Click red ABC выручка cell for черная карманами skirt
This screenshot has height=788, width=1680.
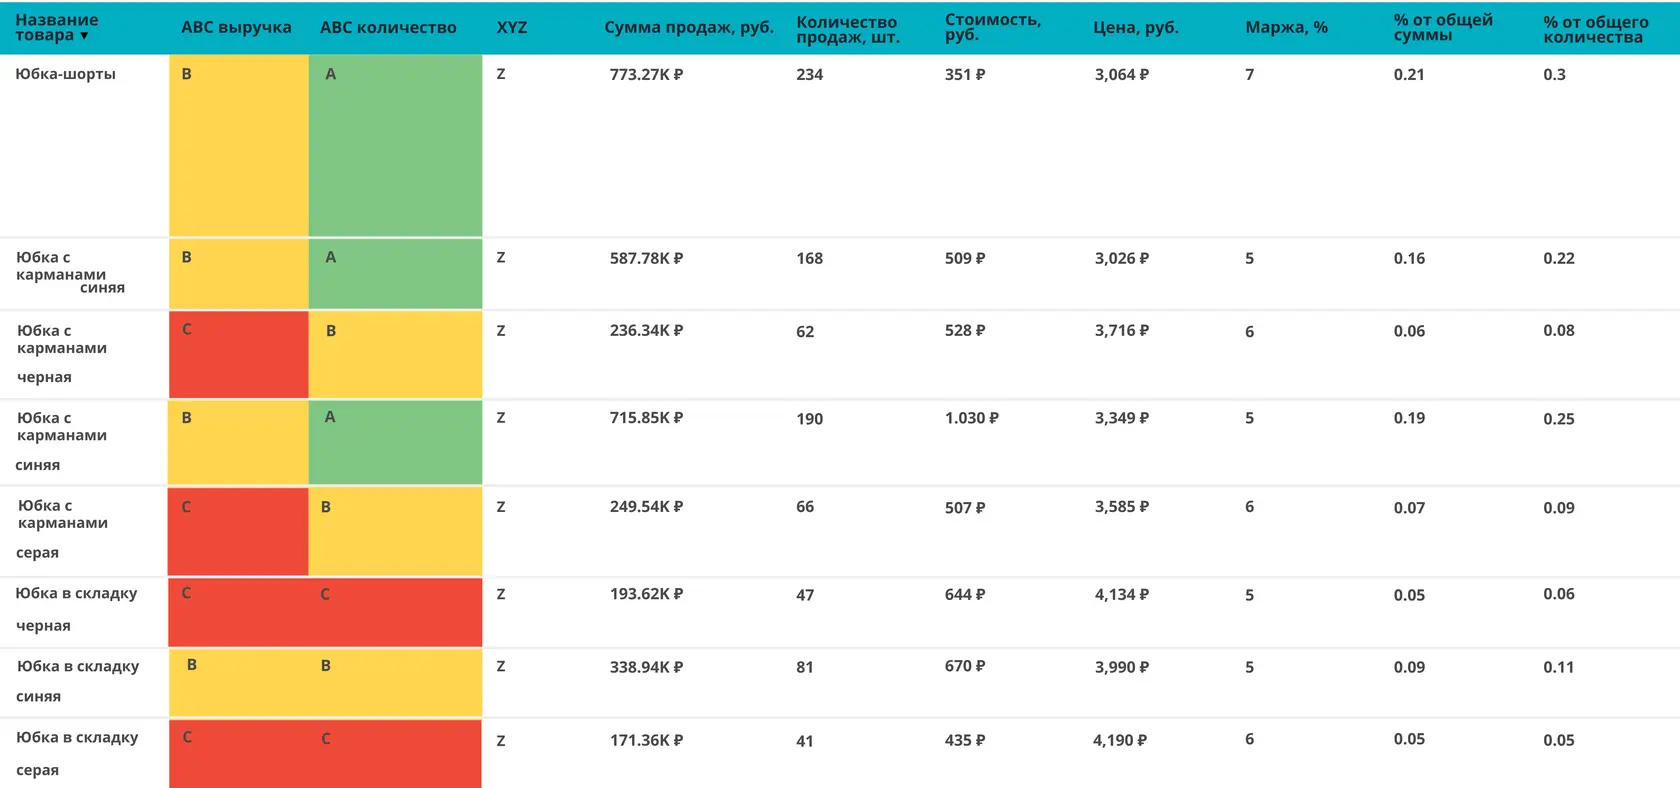tap(238, 354)
